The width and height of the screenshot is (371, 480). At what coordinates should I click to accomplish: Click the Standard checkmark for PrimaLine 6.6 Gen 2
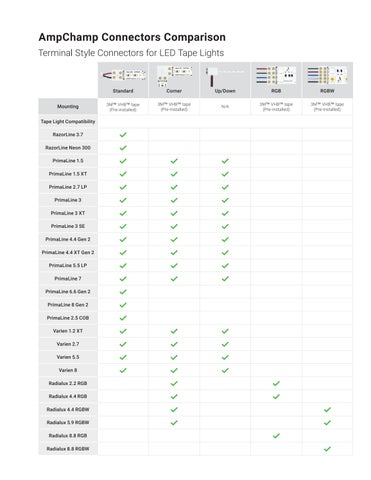point(123,292)
